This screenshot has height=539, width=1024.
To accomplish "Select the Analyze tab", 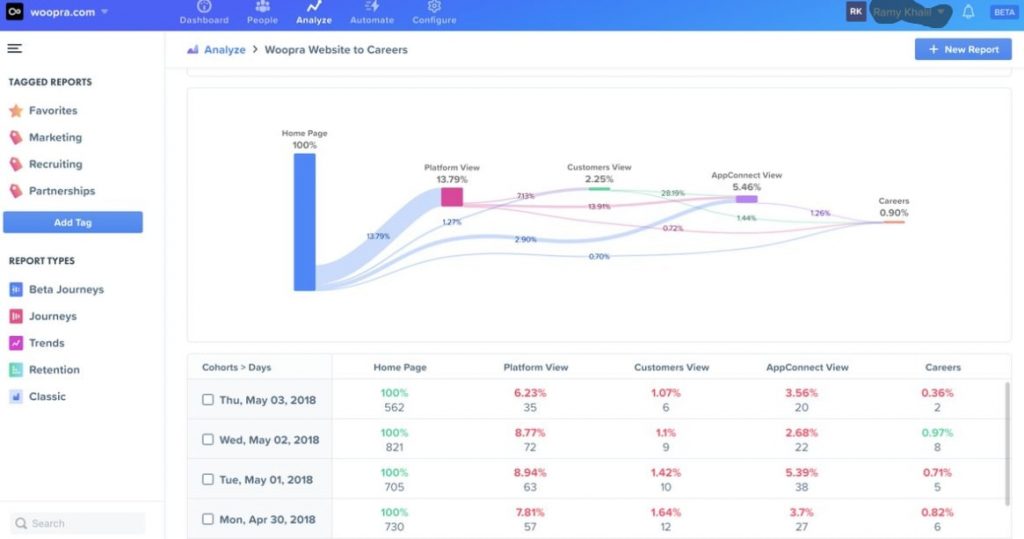I will point(314,13).
